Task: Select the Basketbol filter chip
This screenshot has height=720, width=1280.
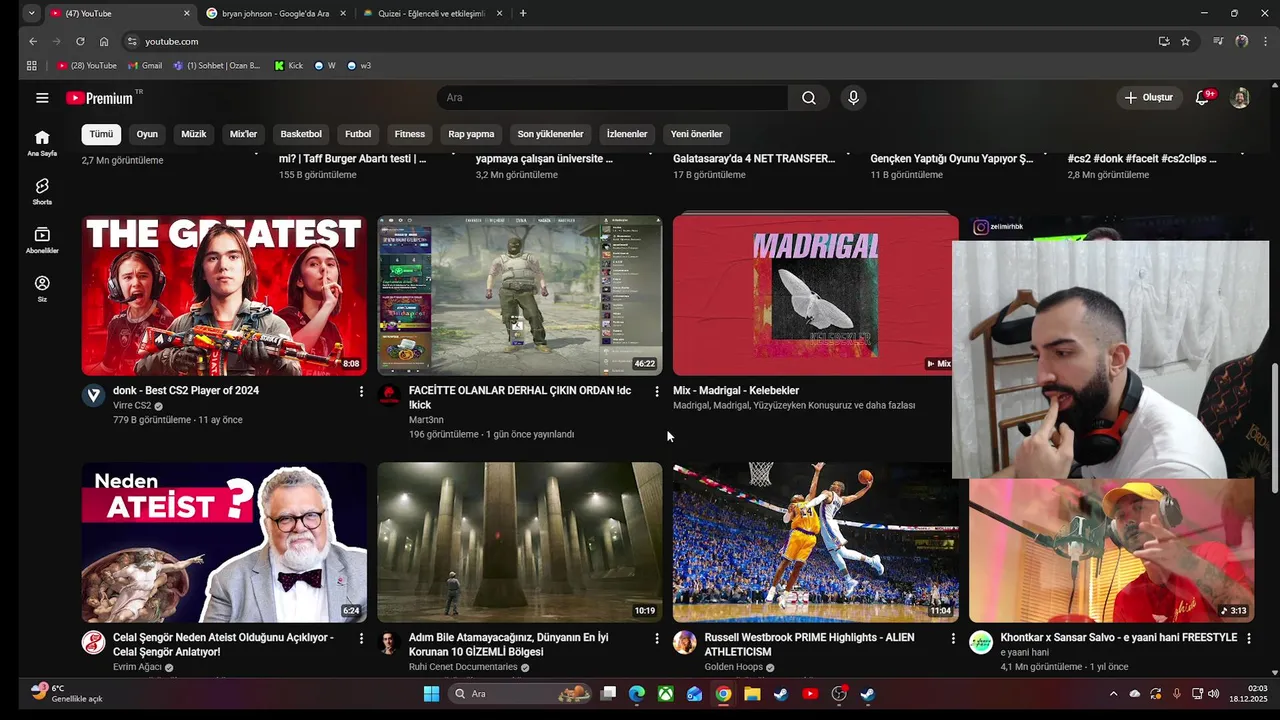Action: pos(301,134)
